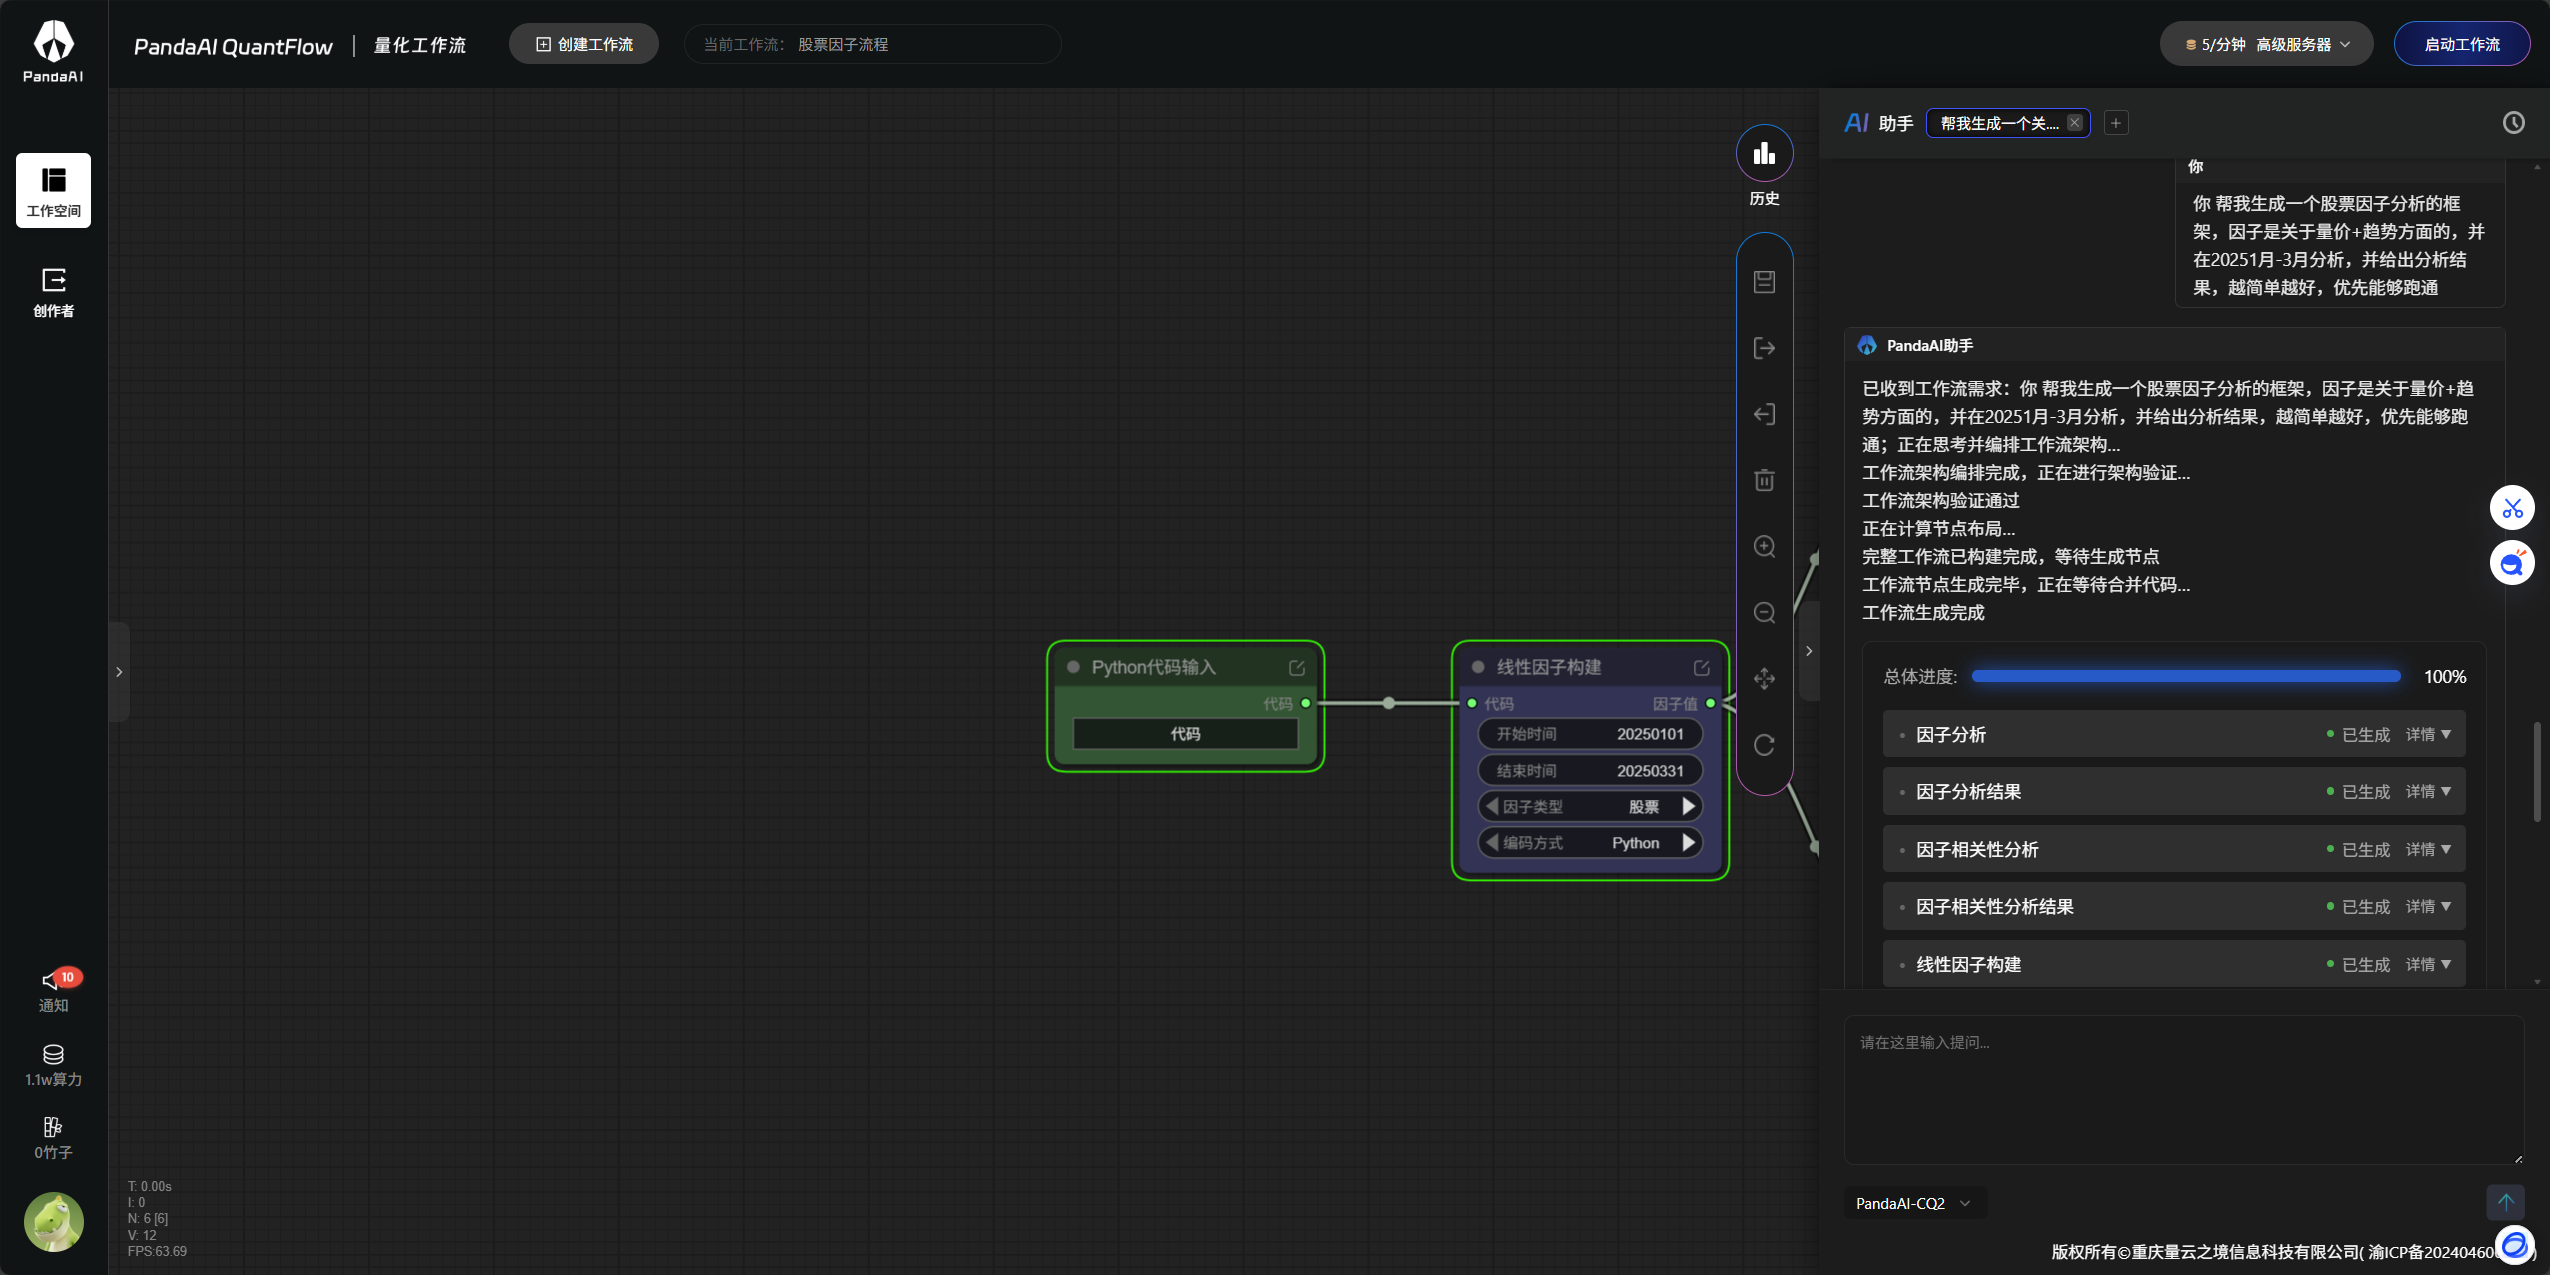
Task: Open the edit icon on Python代码输入 node
Action: pos(1297,667)
